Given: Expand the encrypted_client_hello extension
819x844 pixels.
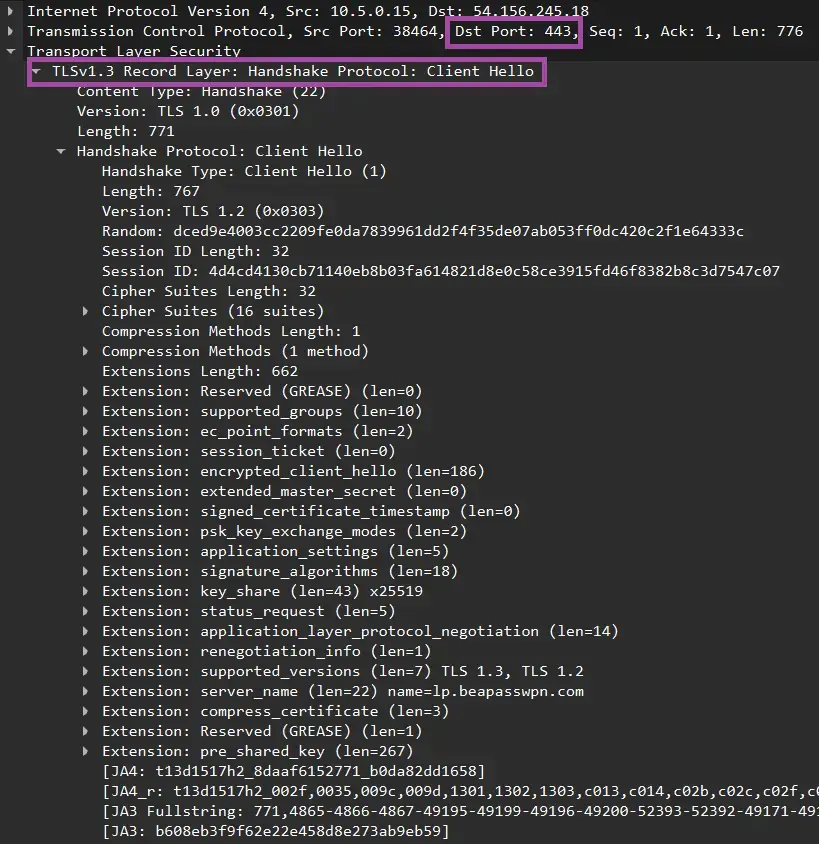Looking at the screenshot, I should (85, 471).
